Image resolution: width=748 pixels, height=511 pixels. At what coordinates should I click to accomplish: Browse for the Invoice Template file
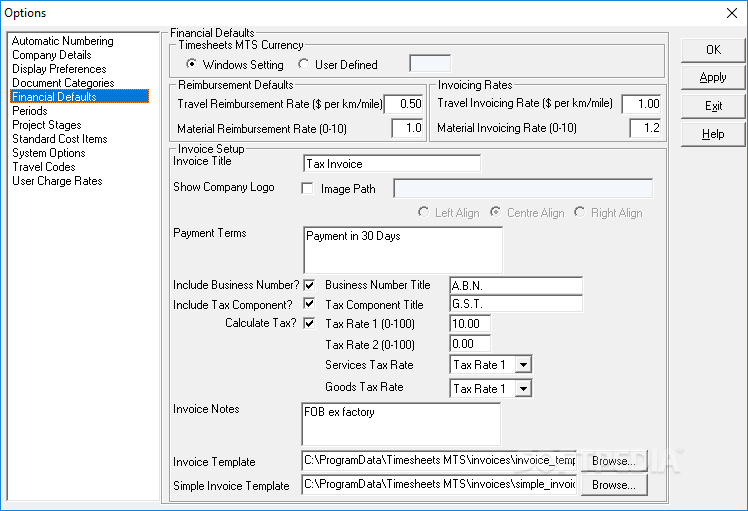tap(614, 460)
